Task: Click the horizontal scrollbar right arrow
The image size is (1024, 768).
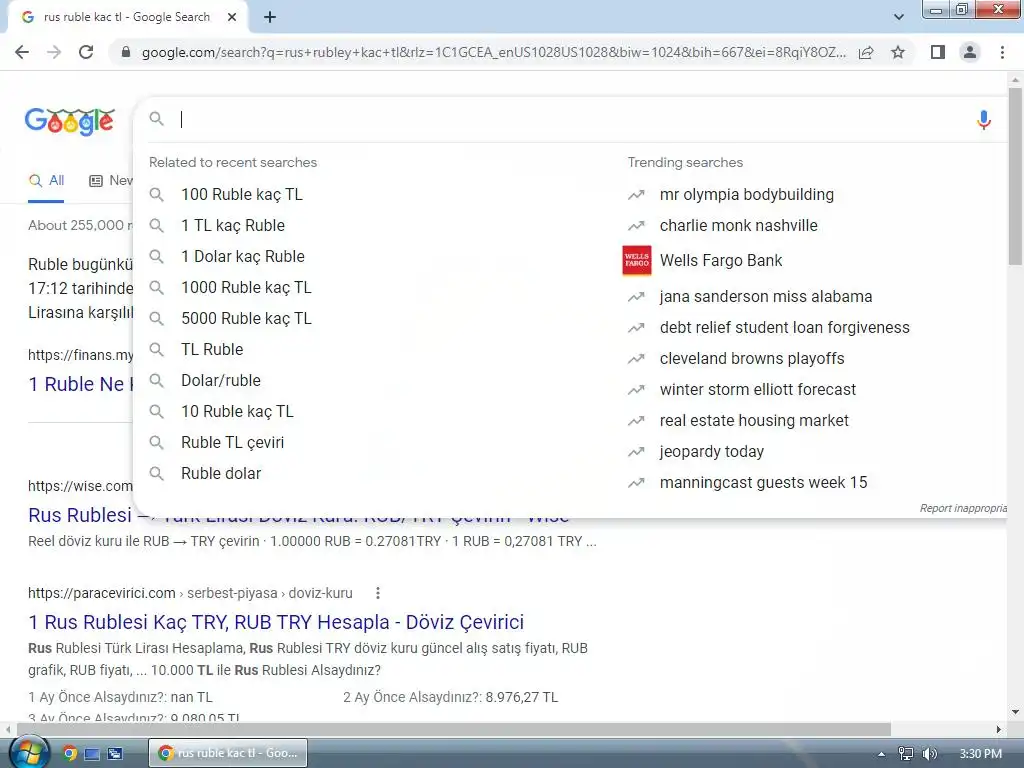Action: click(999, 729)
